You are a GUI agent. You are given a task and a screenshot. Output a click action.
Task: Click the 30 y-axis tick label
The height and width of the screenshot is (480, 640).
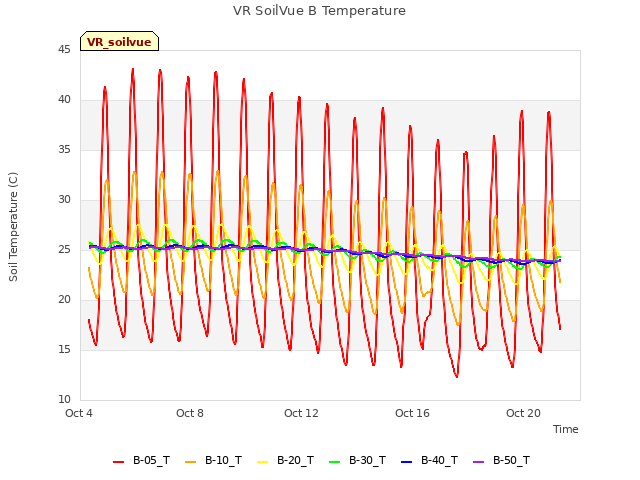click(64, 200)
